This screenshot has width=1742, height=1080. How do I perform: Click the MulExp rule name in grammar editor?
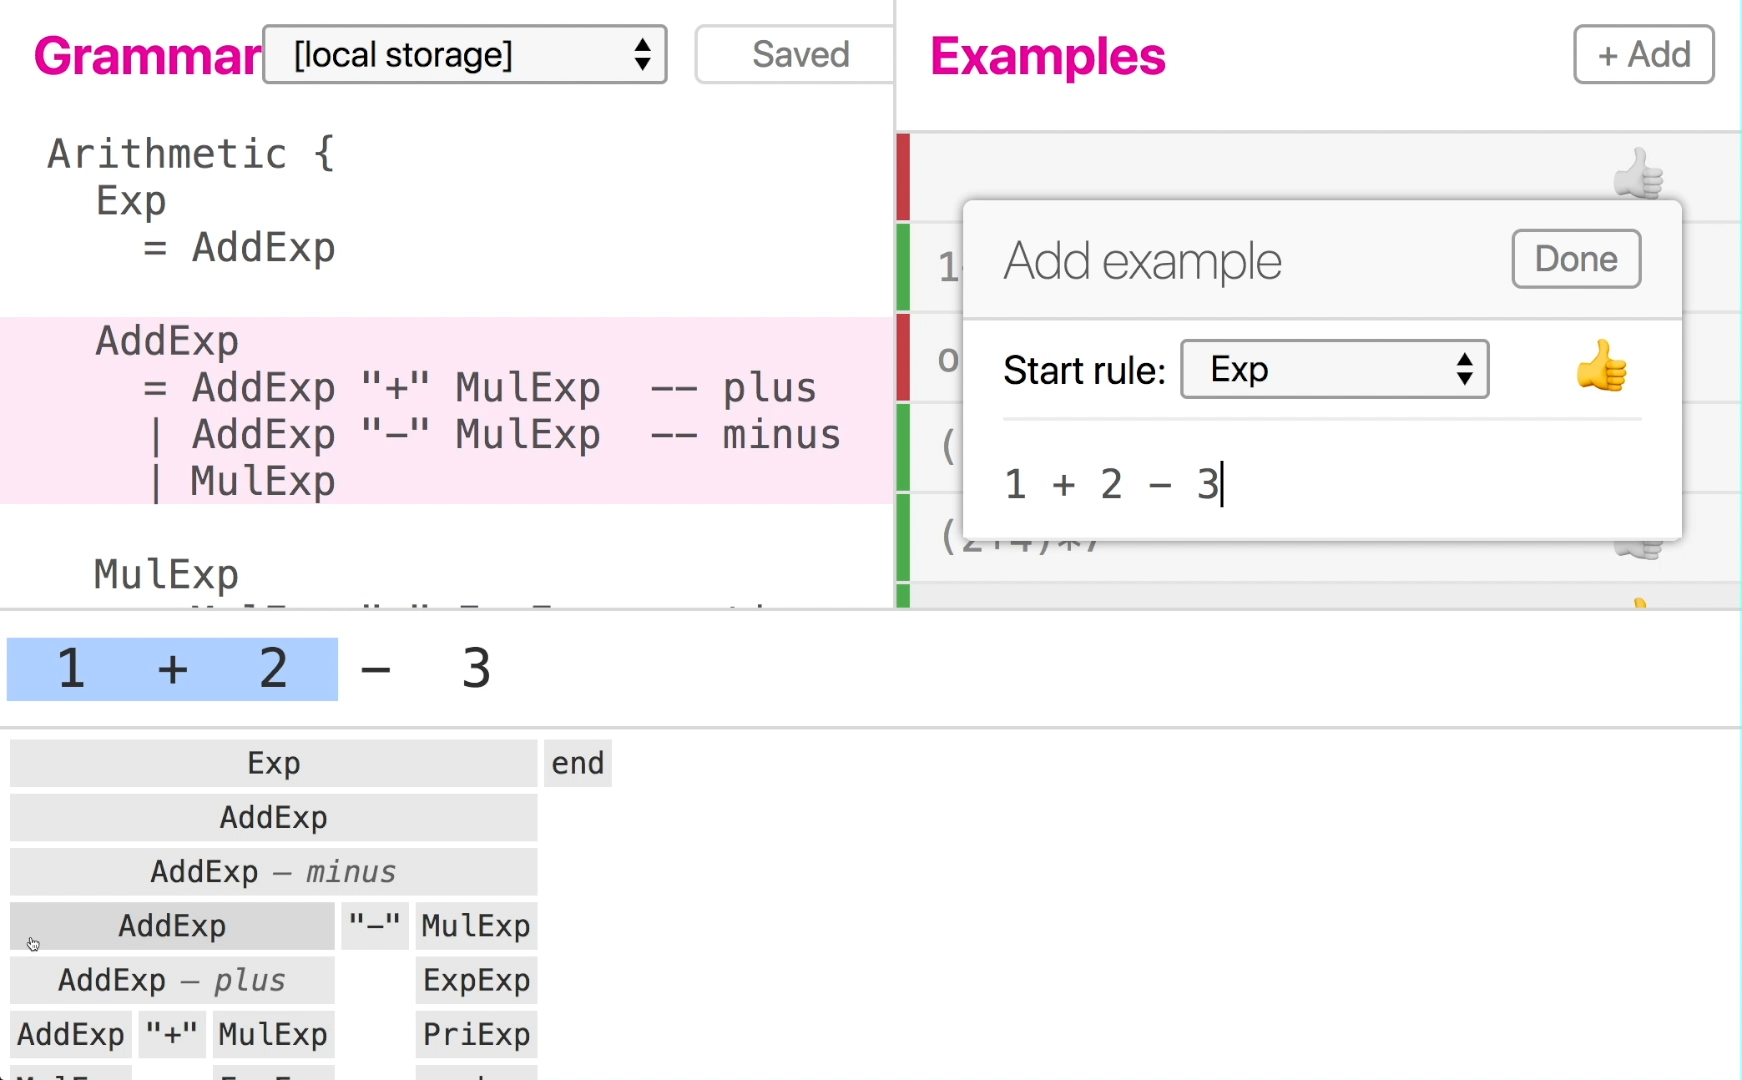pos(166,575)
